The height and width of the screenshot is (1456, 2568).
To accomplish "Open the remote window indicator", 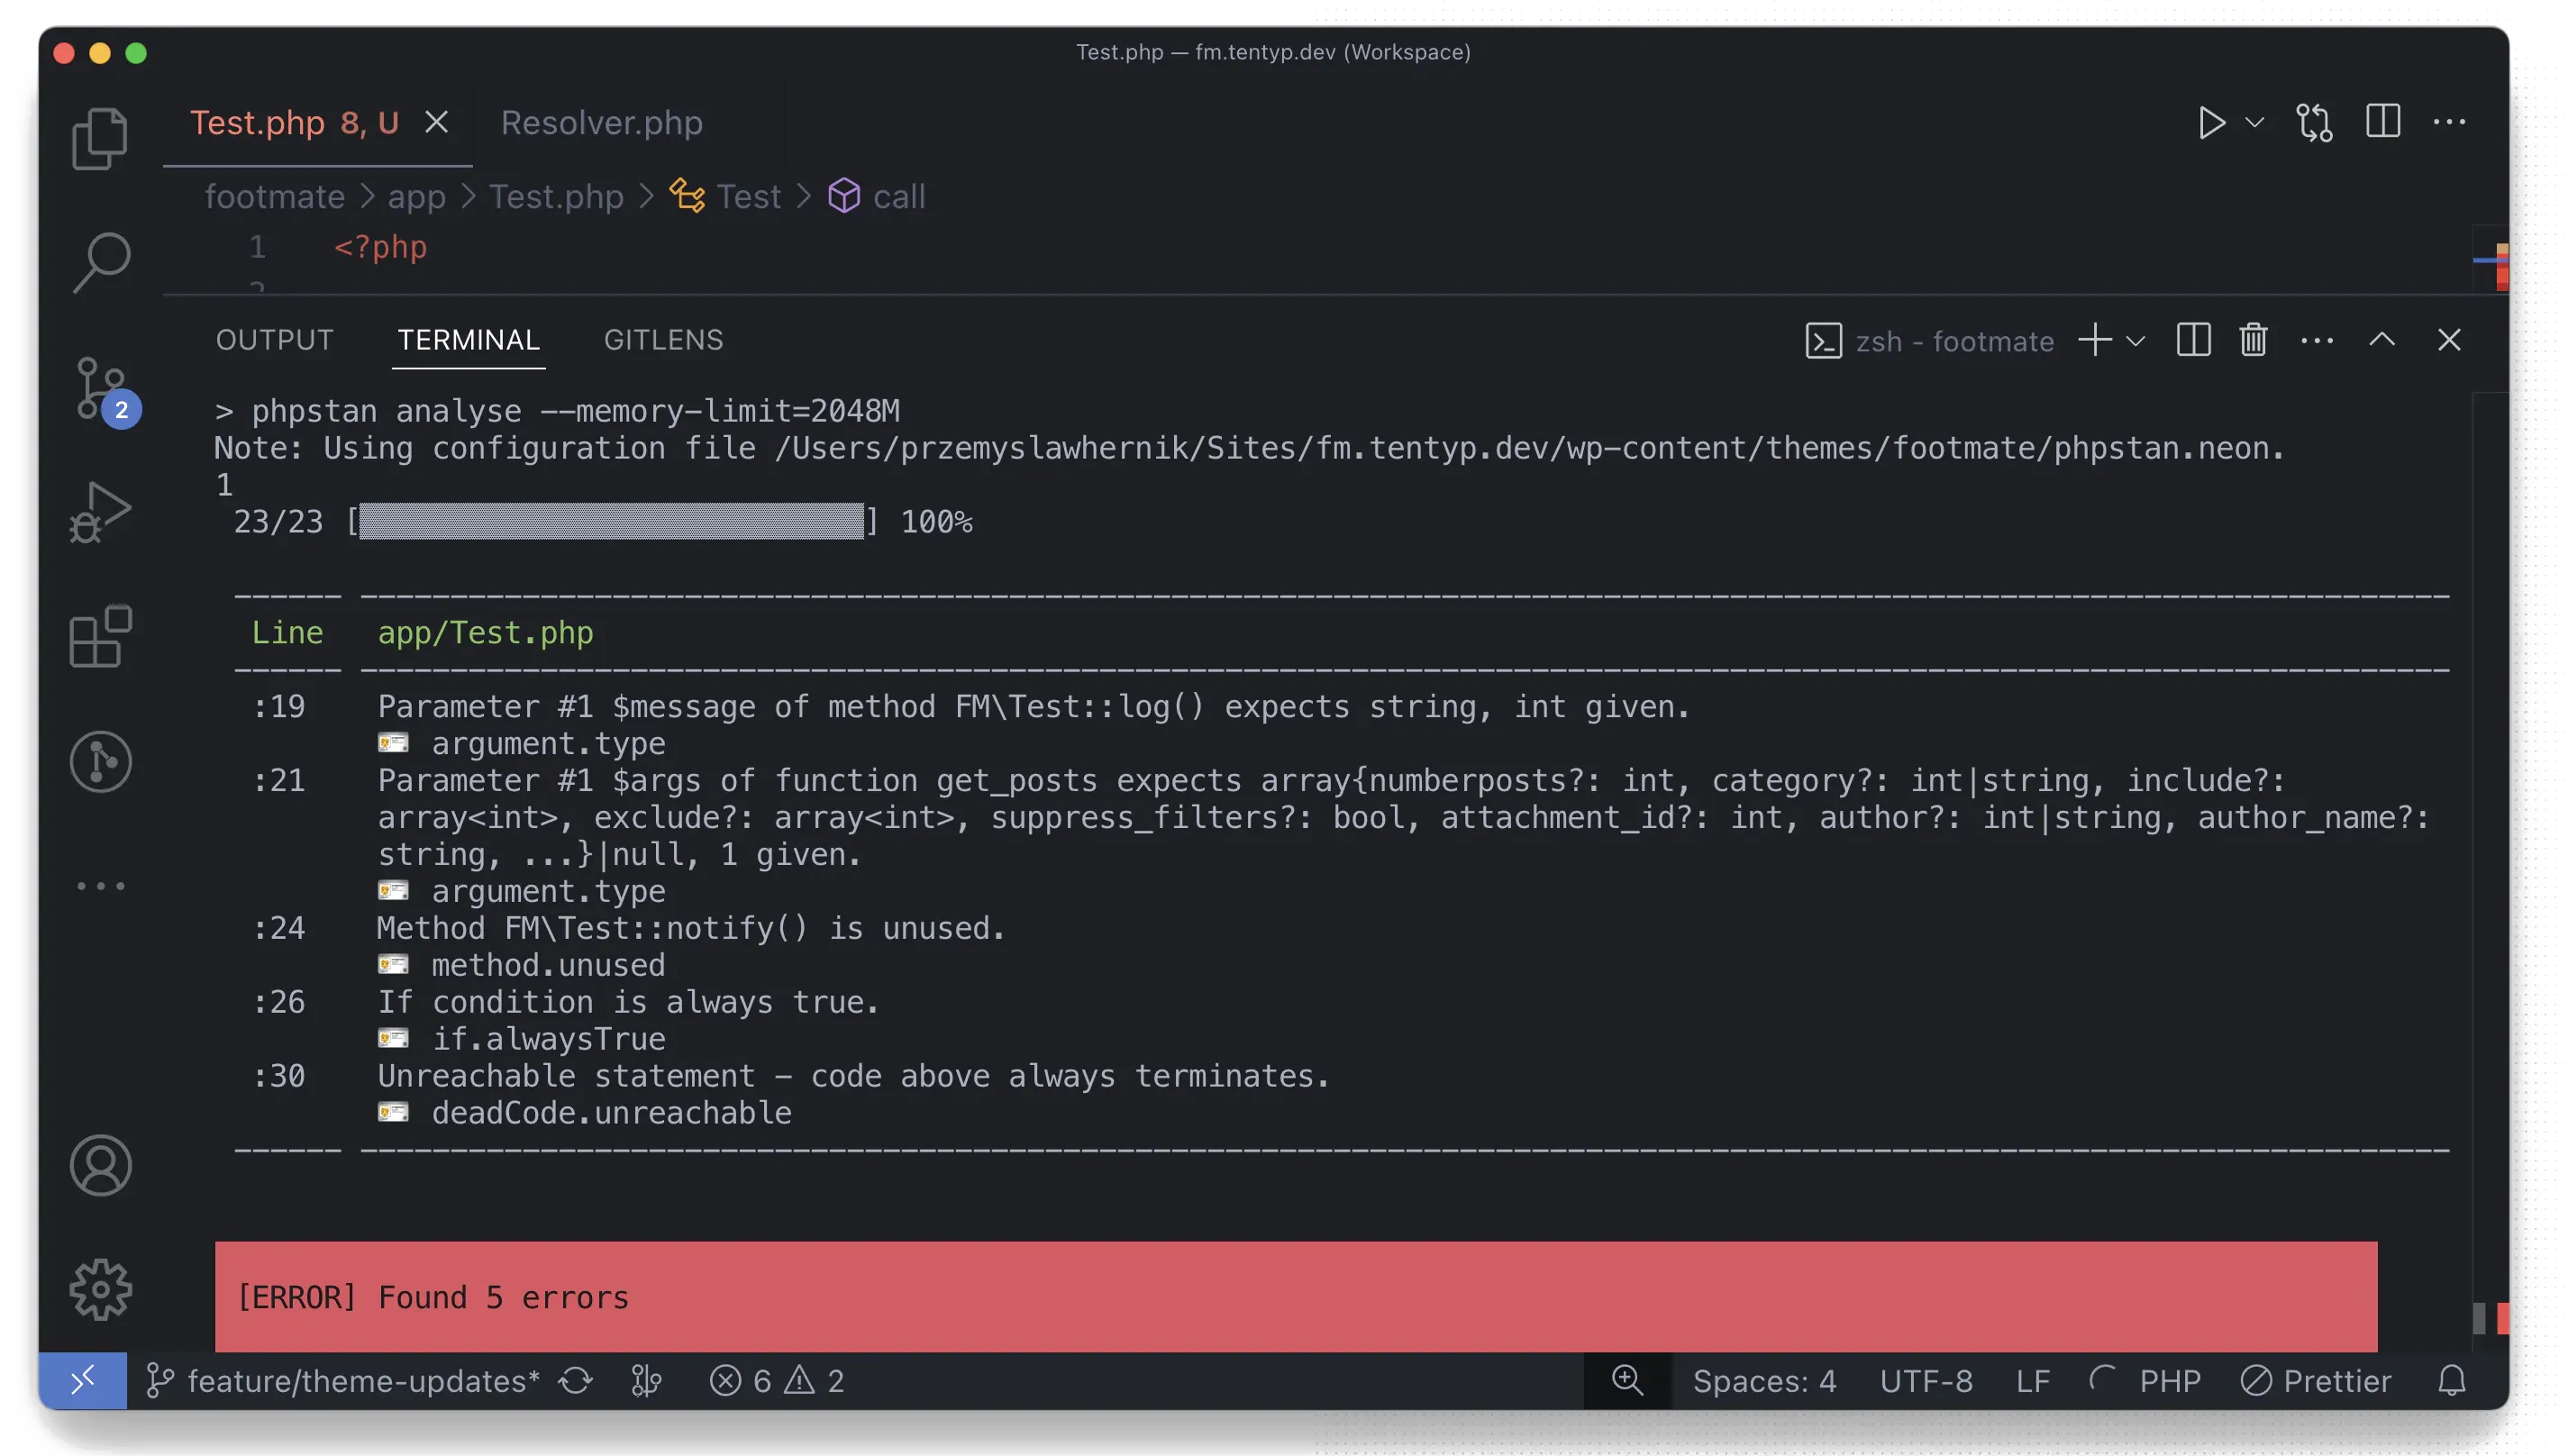I will (82, 1380).
